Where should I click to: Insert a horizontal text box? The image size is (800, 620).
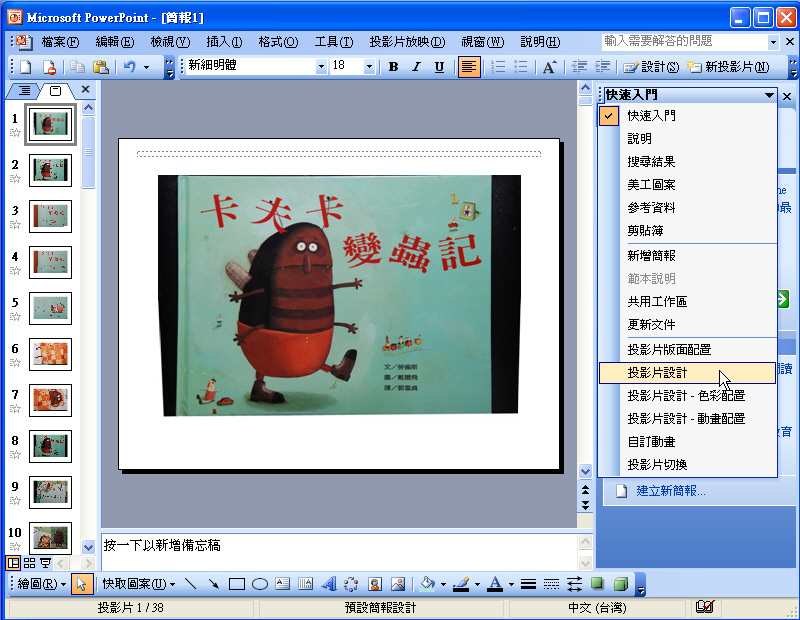282,584
